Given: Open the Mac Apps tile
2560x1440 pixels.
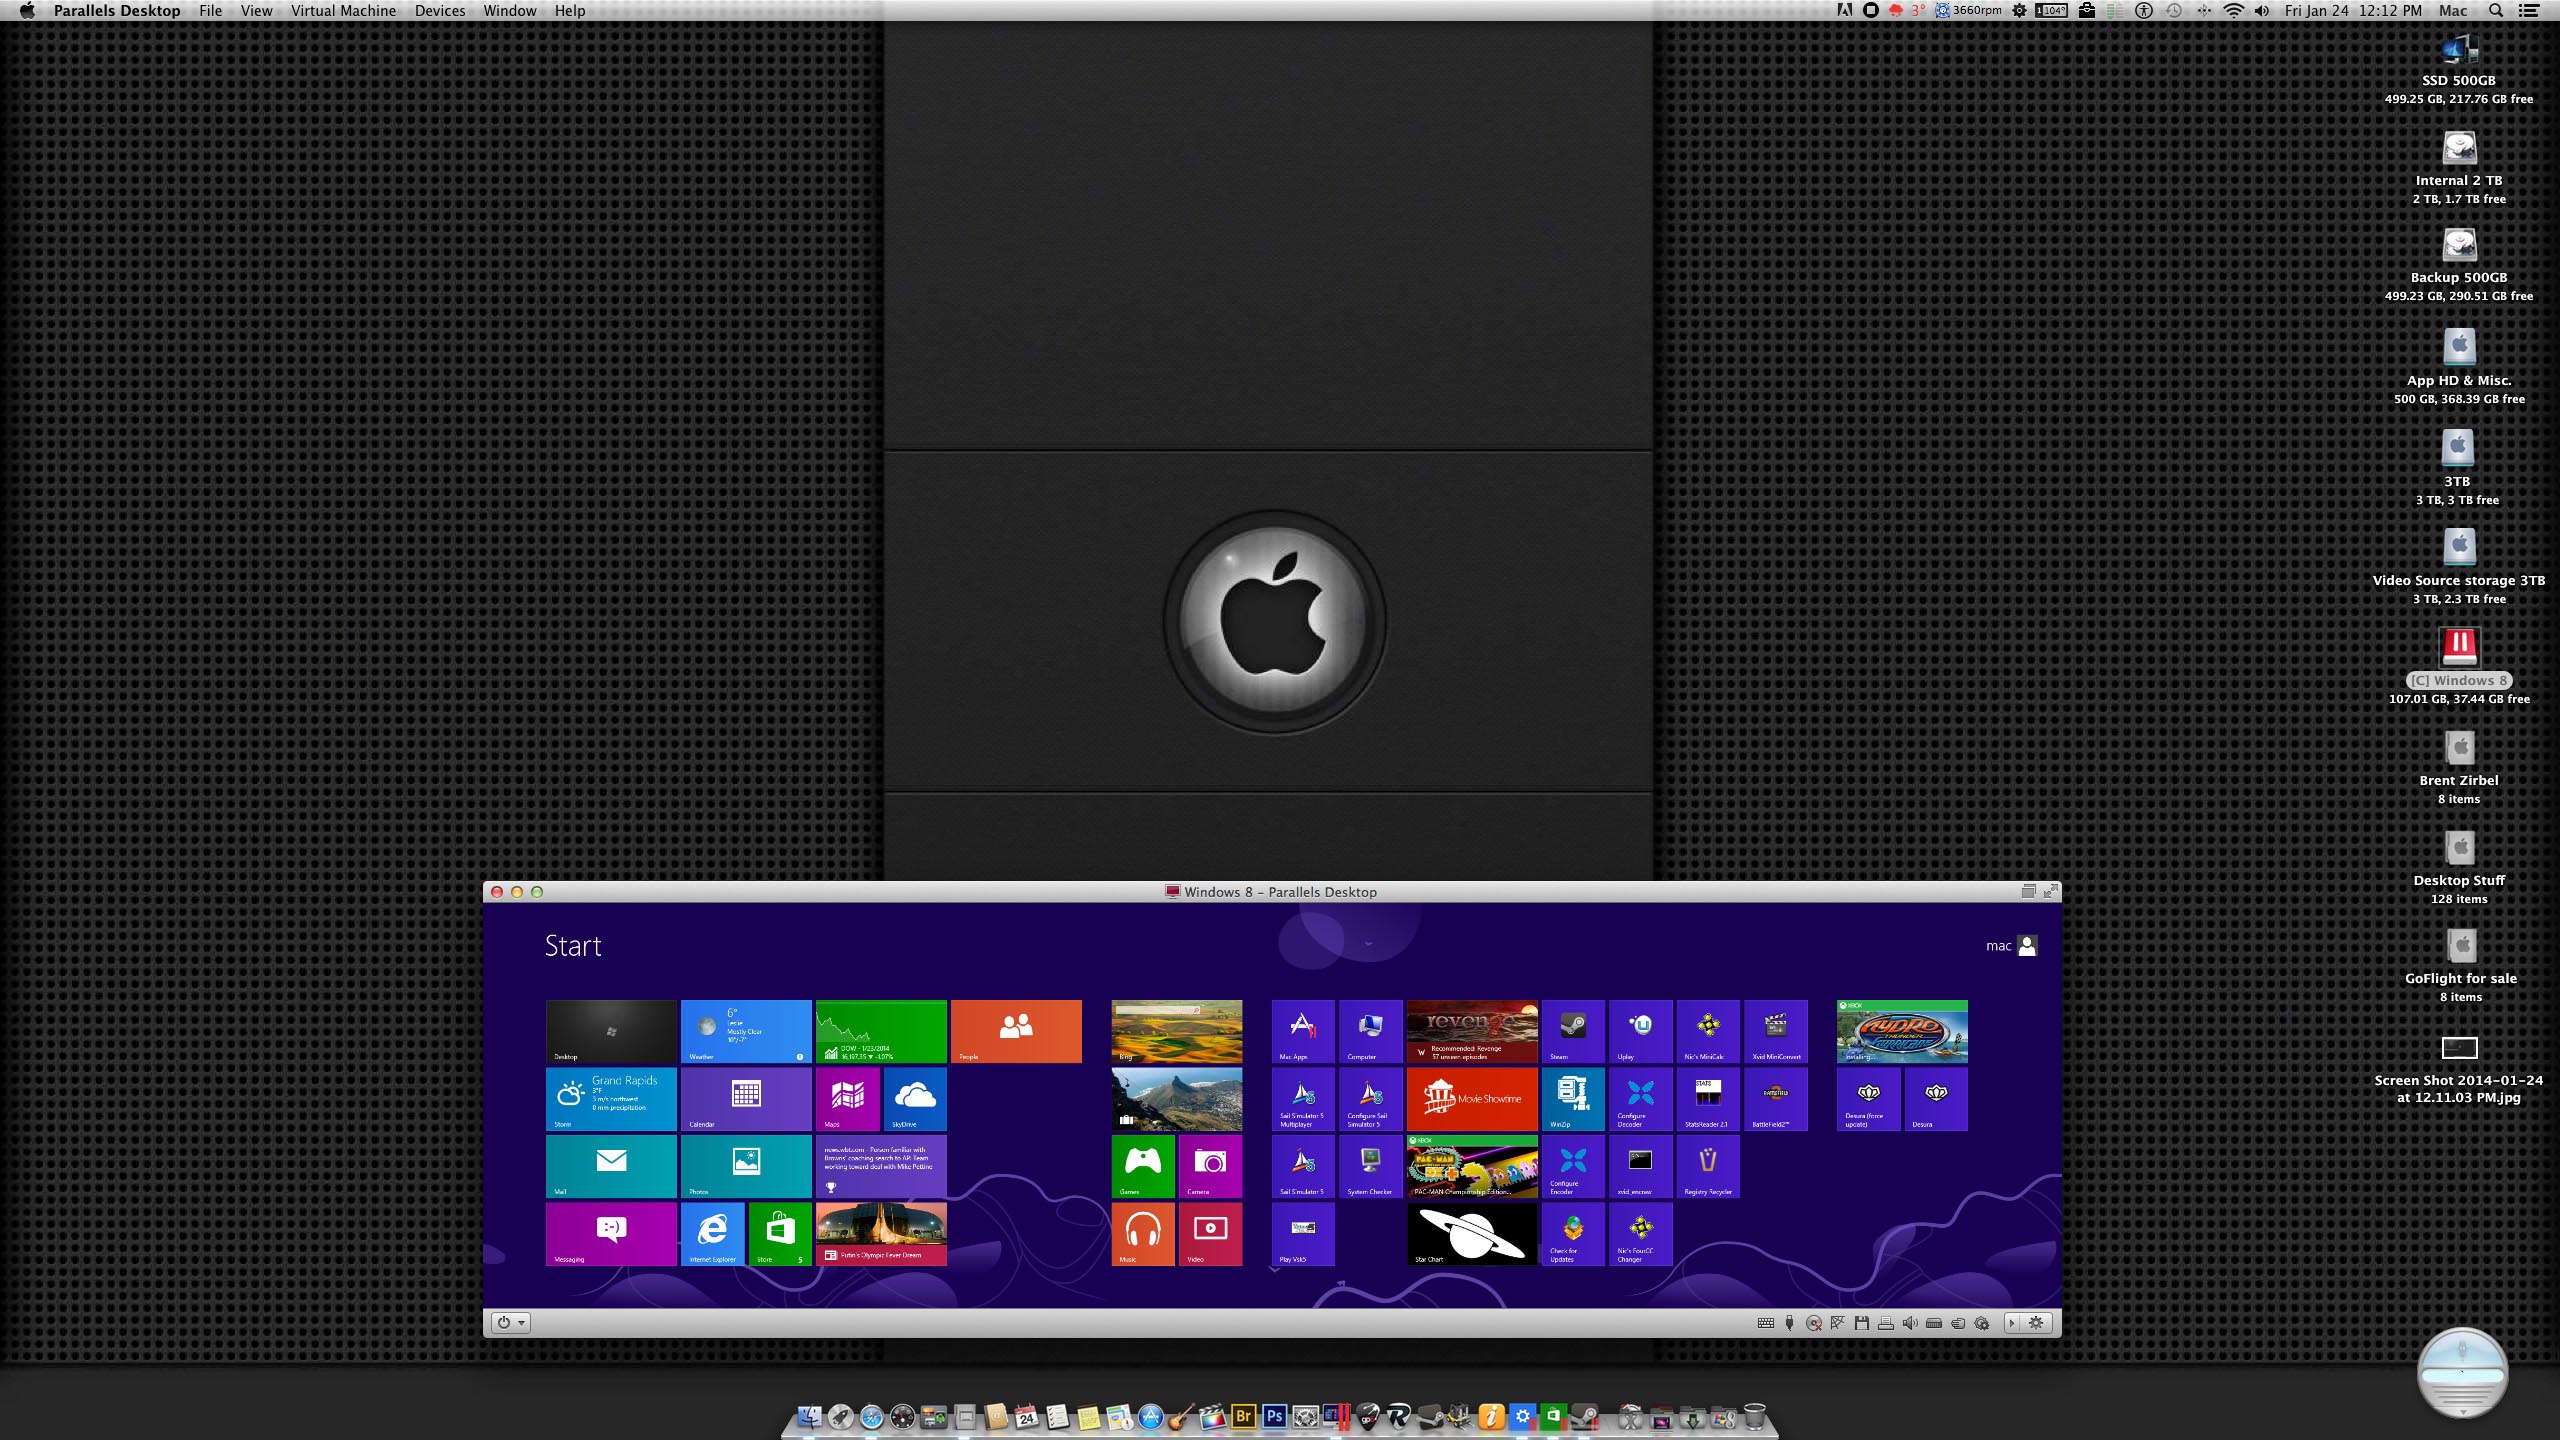Looking at the screenshot, I should pos(1303,1031).
